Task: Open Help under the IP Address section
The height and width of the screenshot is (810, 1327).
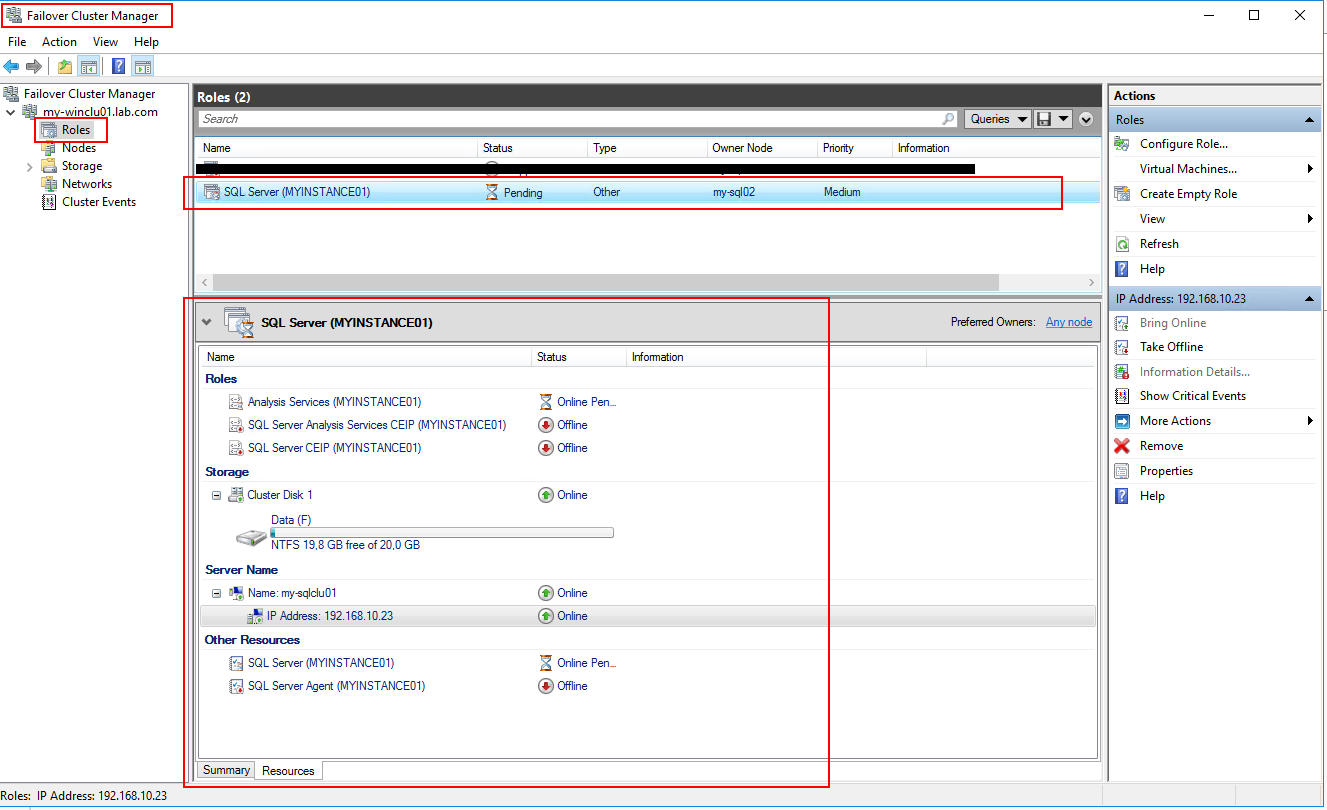Action: (x=1152, y=496)
